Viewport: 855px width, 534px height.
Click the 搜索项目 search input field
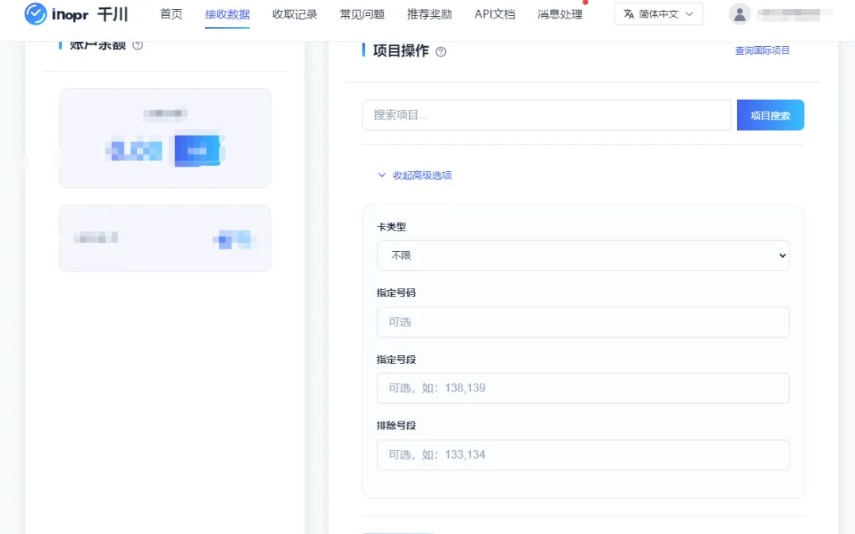[x=546, y=115]
